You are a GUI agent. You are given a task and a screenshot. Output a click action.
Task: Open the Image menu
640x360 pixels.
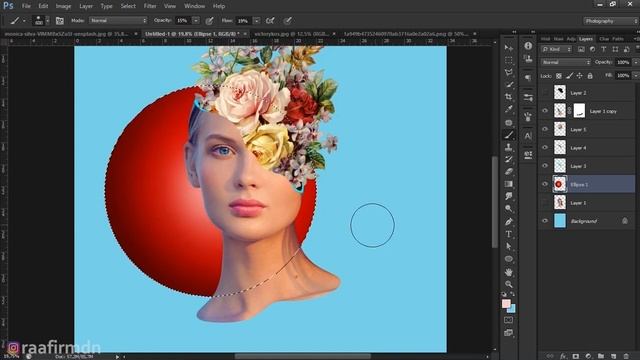(x=63, y=6)
